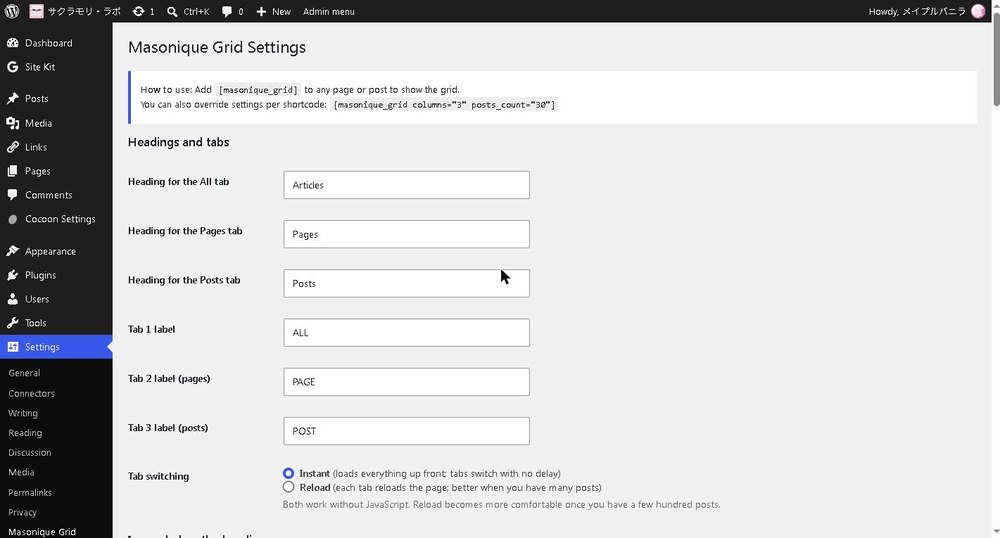Click the Links chain icon

point(12,147)
